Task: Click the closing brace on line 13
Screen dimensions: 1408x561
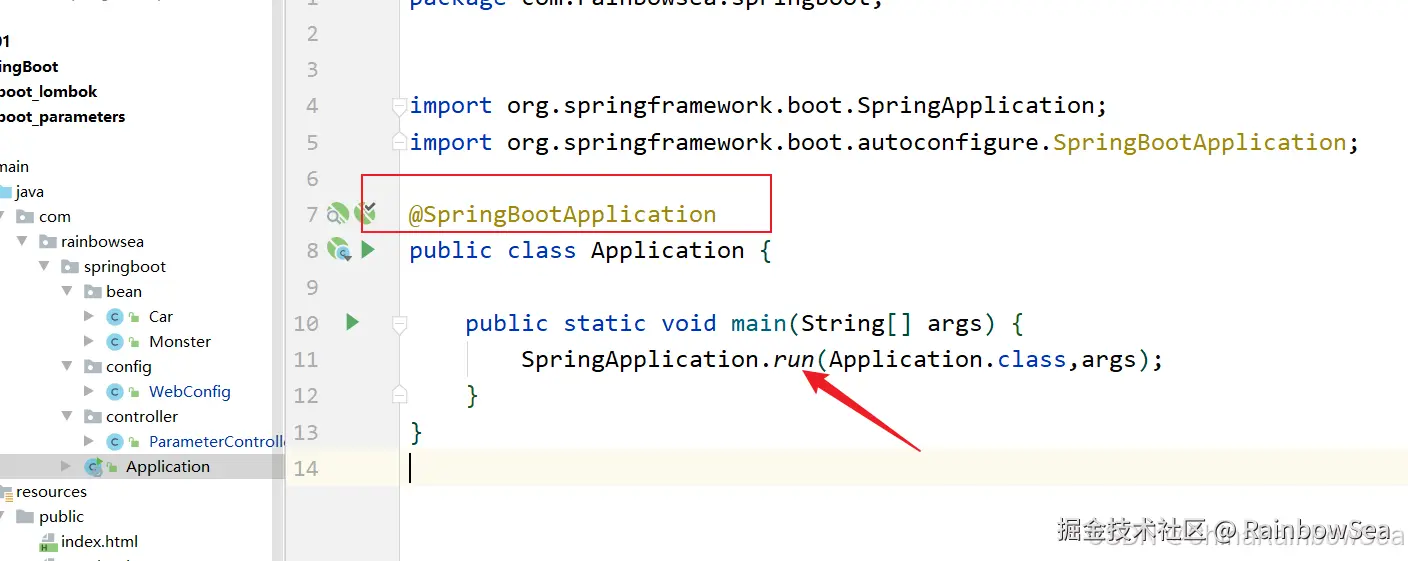Action: pos(416,432)
